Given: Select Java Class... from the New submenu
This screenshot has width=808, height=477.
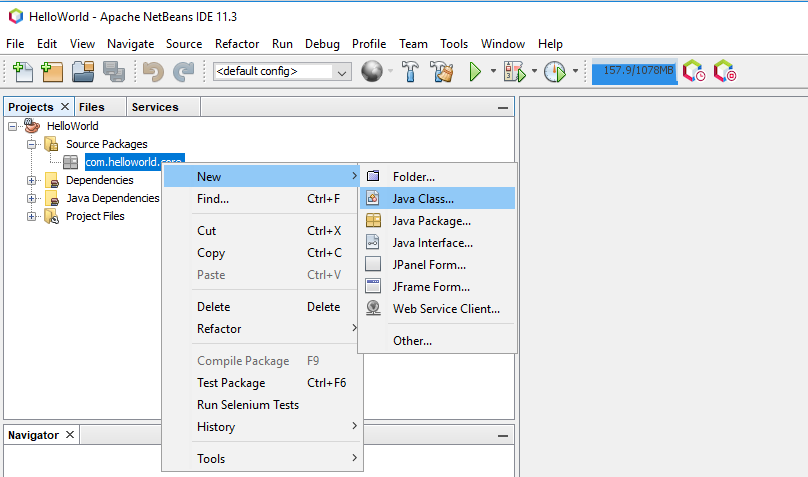Looking at the screenshot, I should pos(437,198).
